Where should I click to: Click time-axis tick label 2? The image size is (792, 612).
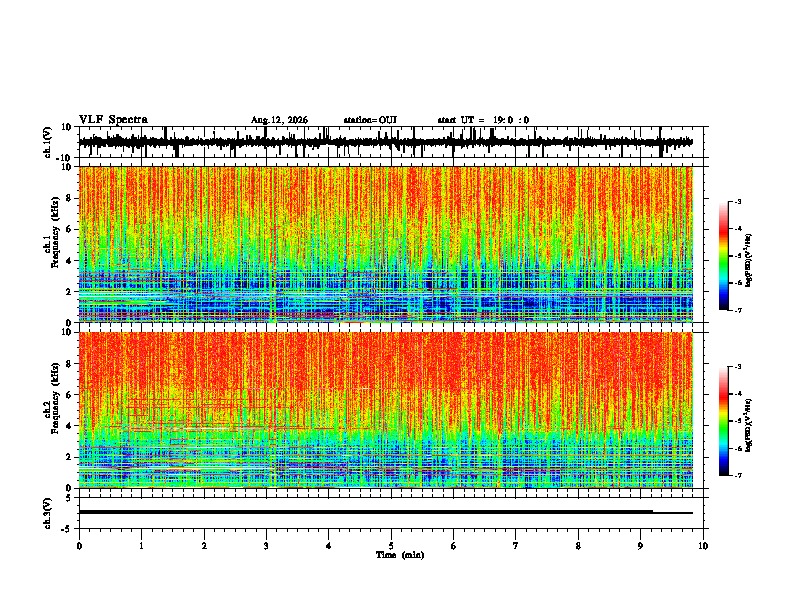click(204, 546)
